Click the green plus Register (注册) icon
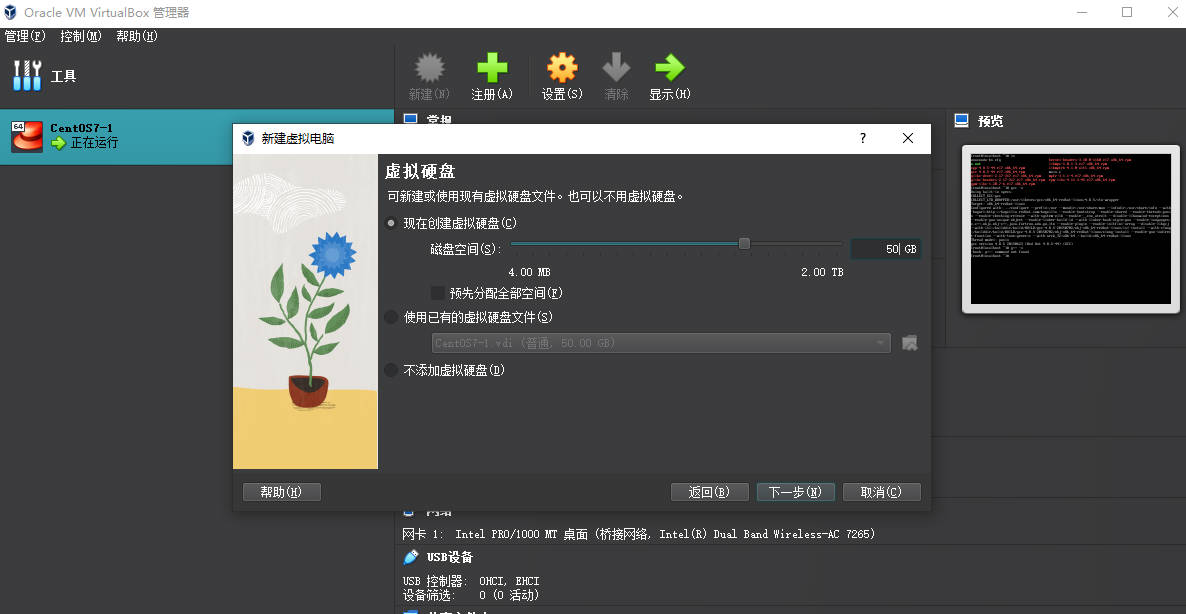This screenshot has height=614, width=1186. point(492,68)
